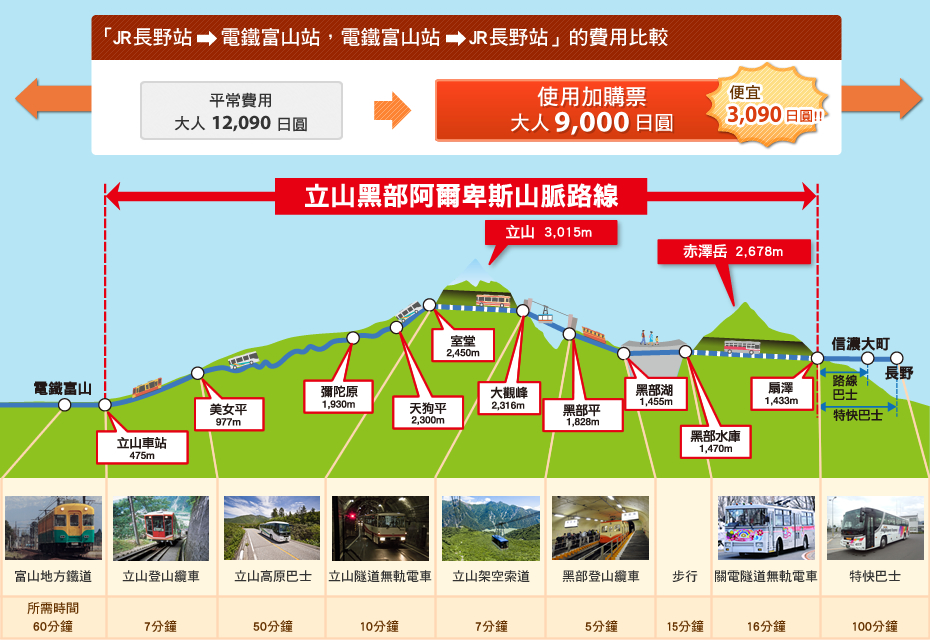Viewport: 930px width, 640px height.
Task: Click the highland bus icon on the slope
Action: click(x=244, y=359)
